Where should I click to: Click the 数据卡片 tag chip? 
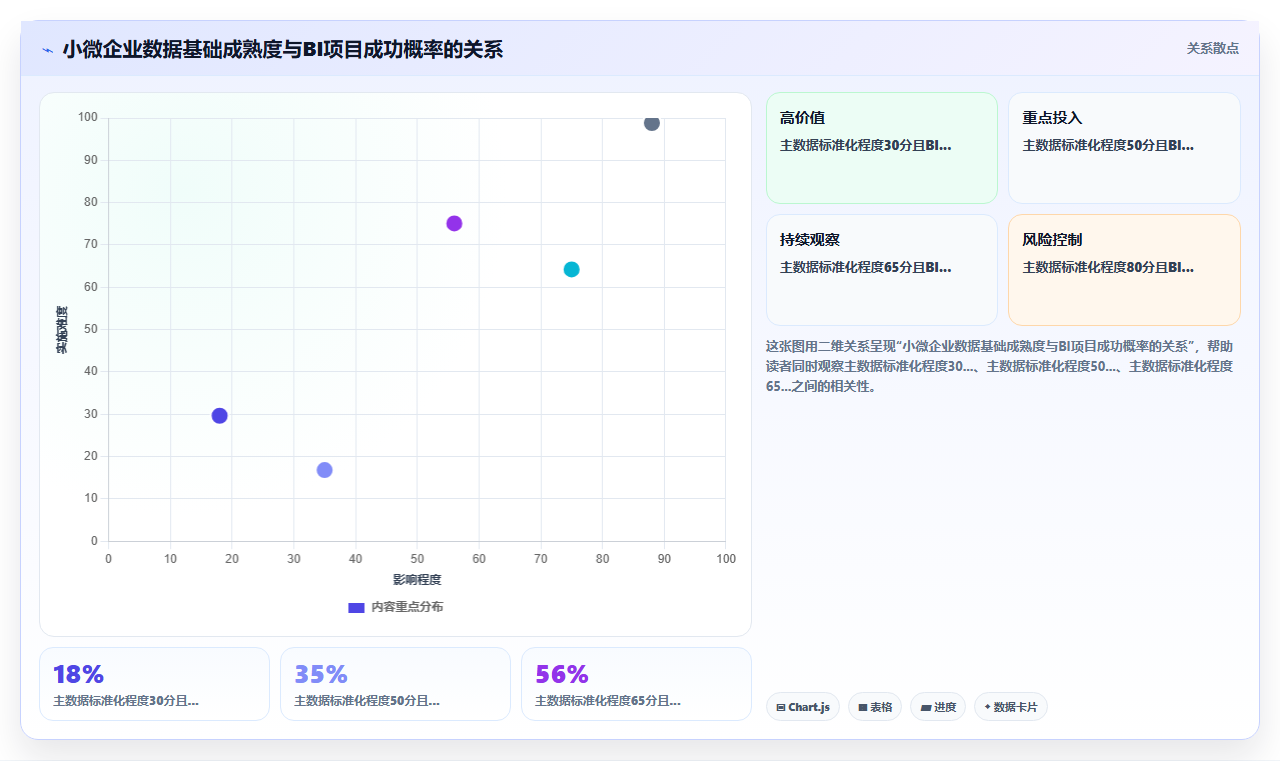point(1011,707)
